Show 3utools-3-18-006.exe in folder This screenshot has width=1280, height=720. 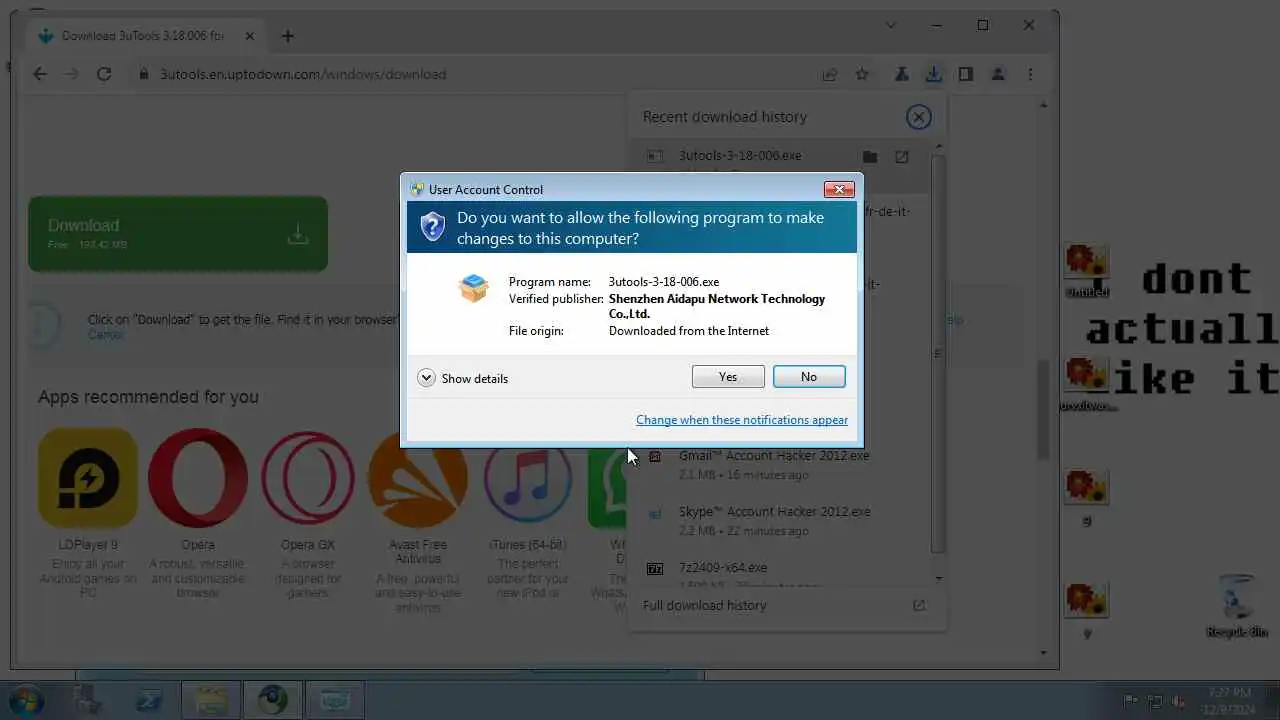pyautogui.click(x=870, y=157)
